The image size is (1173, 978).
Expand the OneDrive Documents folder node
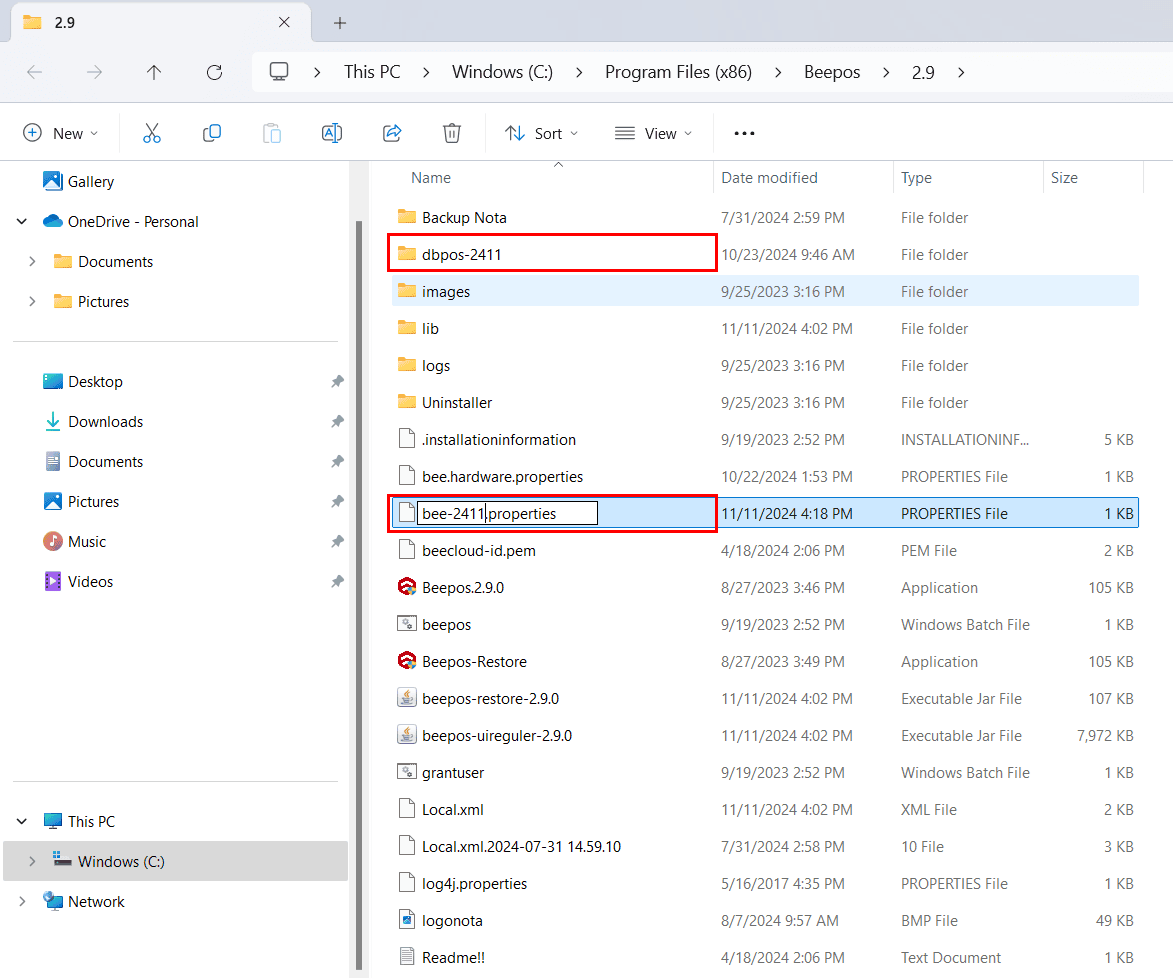pos(32,261)
